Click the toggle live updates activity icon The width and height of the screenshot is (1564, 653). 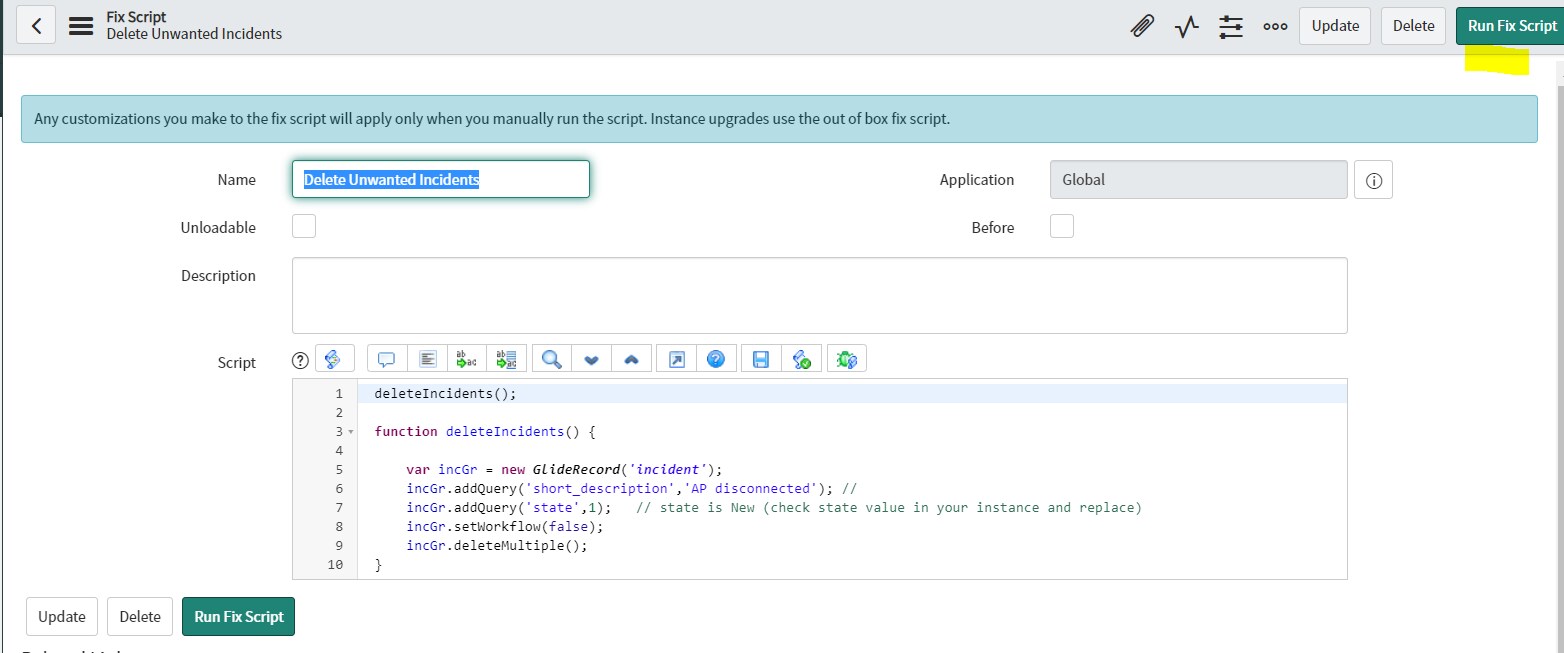coord(1186,25)
